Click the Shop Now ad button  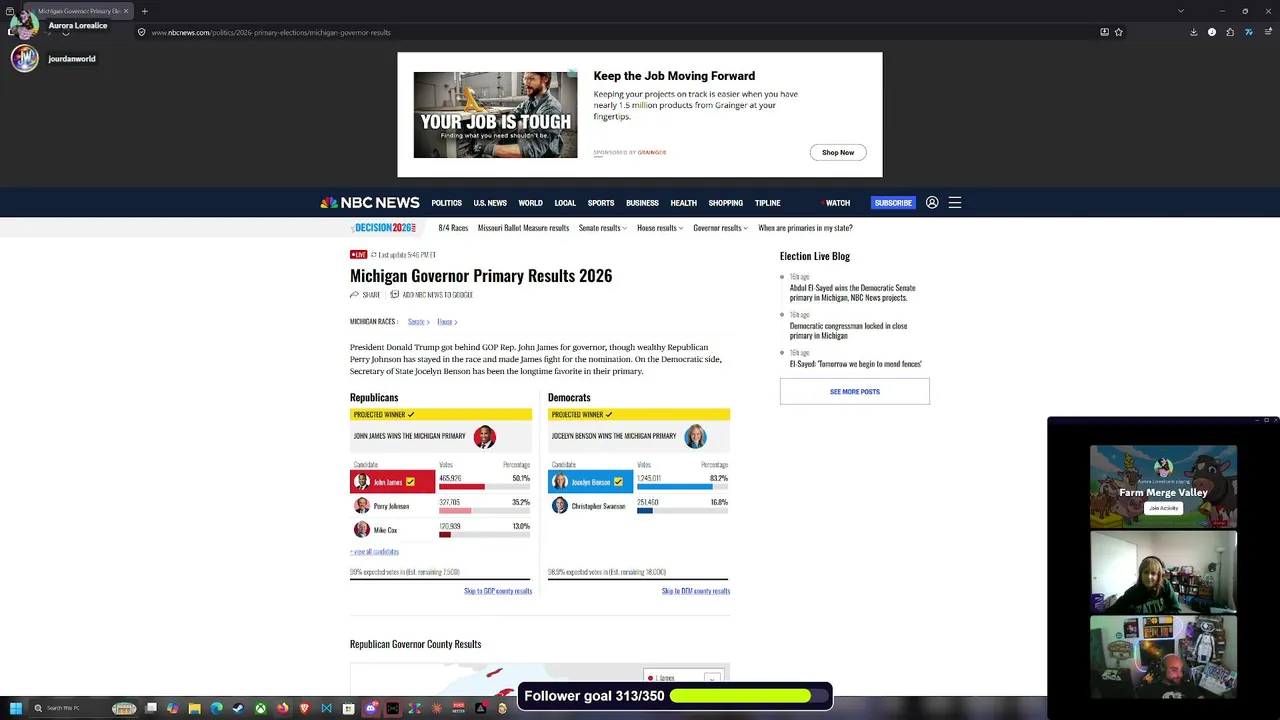pos(838,152)
